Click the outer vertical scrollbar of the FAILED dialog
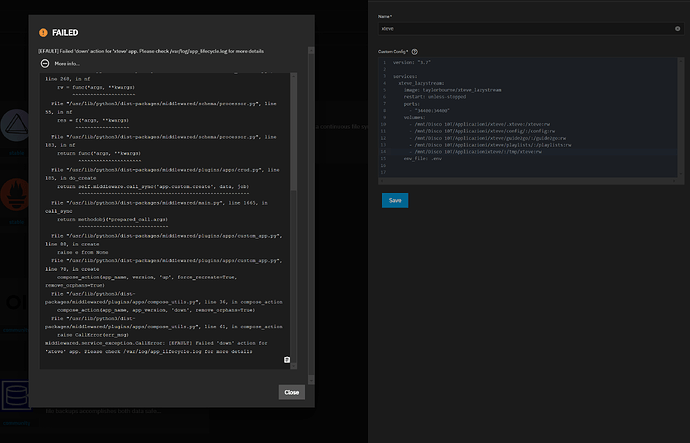 [311, 215]
